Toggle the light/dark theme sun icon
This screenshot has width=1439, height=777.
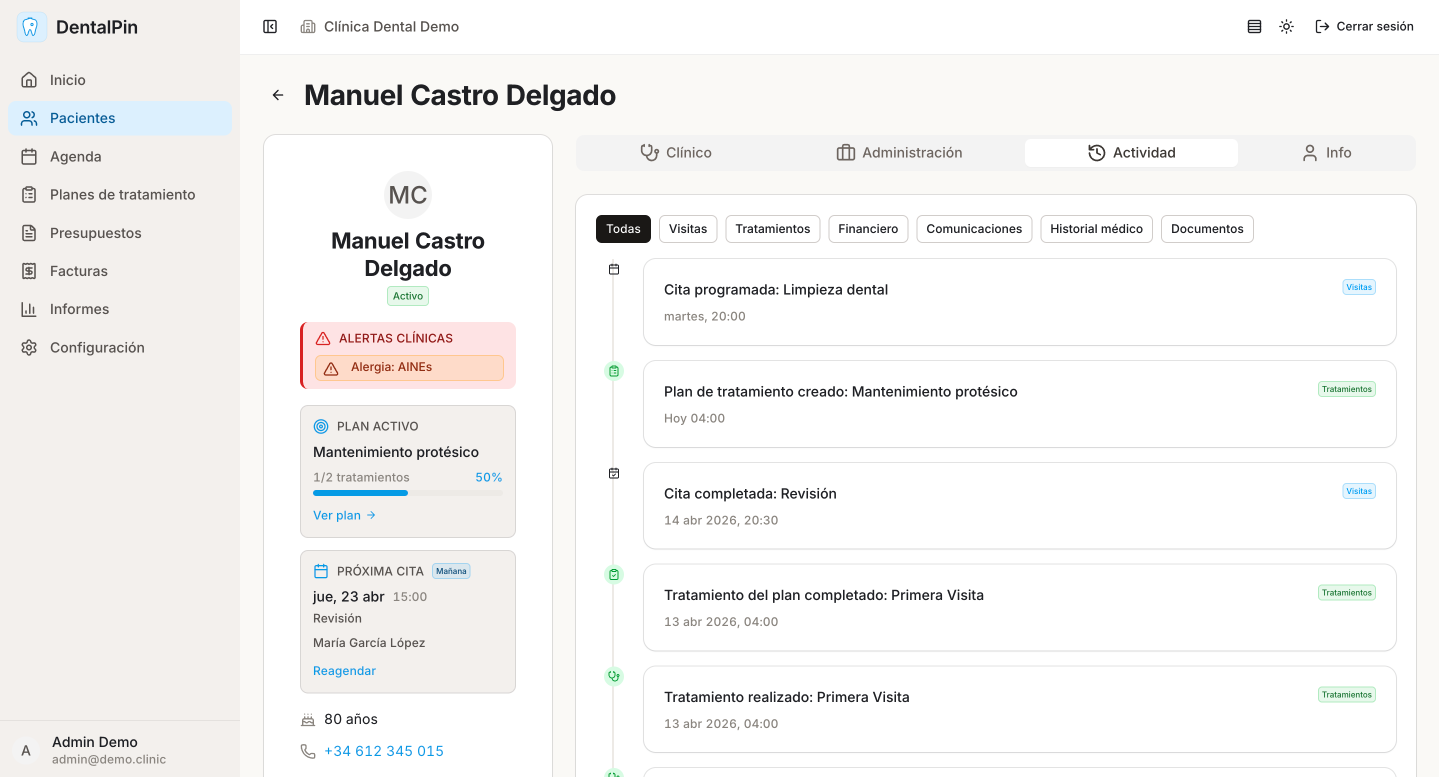tap(1286, 27)
